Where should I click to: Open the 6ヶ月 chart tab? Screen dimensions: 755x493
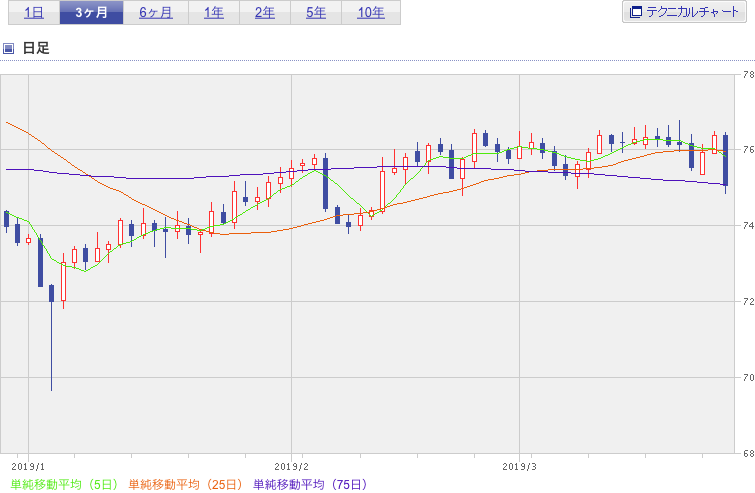point(156,13)
